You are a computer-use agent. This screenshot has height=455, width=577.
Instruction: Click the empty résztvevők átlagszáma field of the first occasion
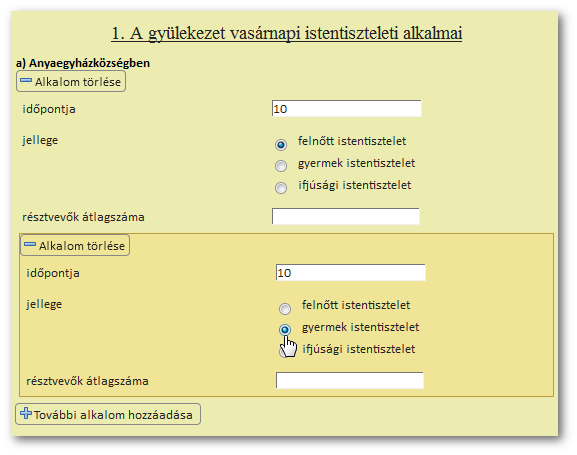coord(346,216)
